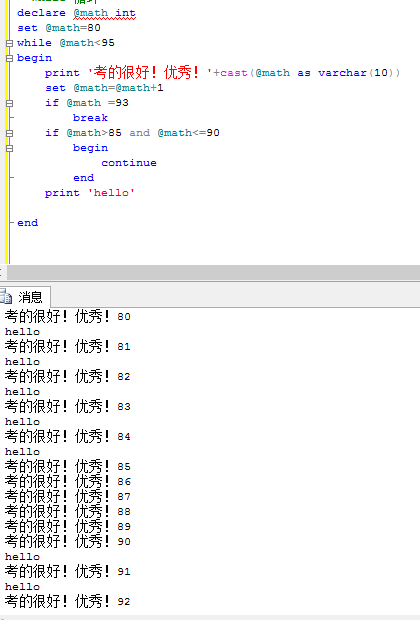Viewport: 420px width, 620px height.
Task: Click output line ending in 92
Action: [x=68, y=602]
